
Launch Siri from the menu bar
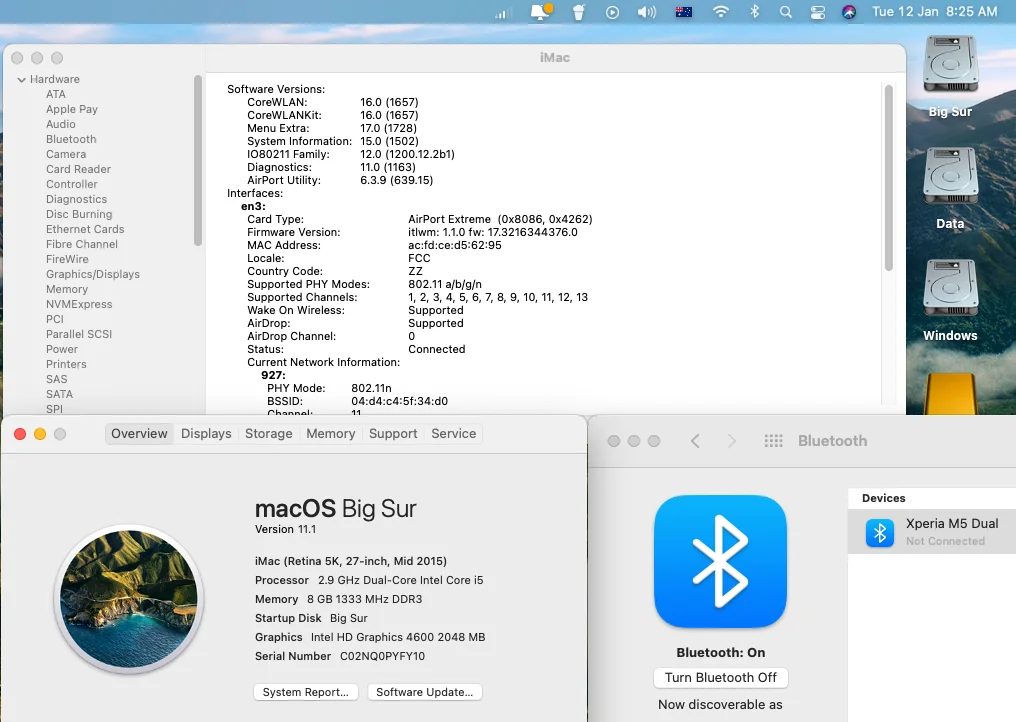pos(849,12)
